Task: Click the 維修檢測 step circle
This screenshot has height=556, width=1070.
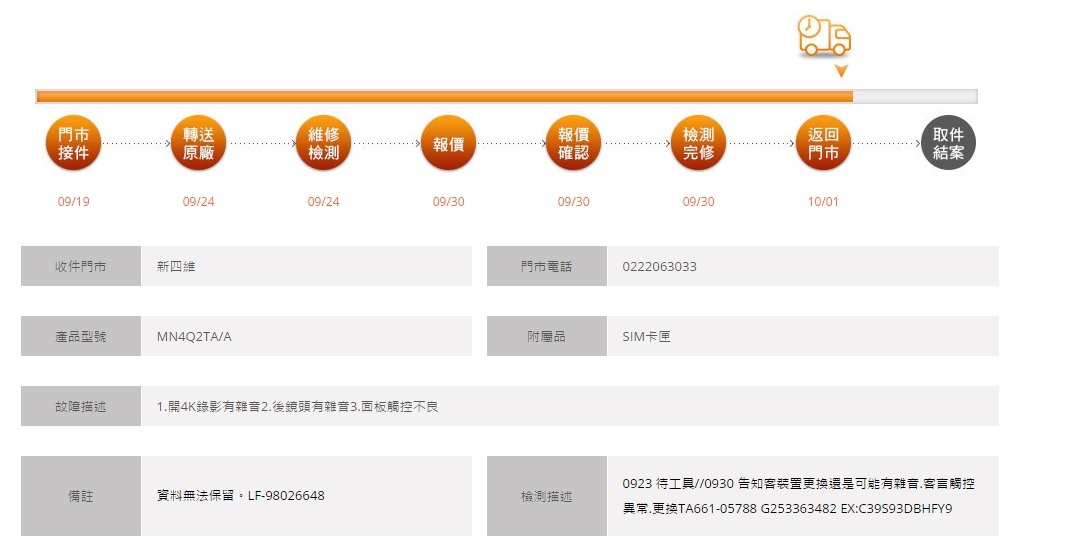Action: pos(323,143)
